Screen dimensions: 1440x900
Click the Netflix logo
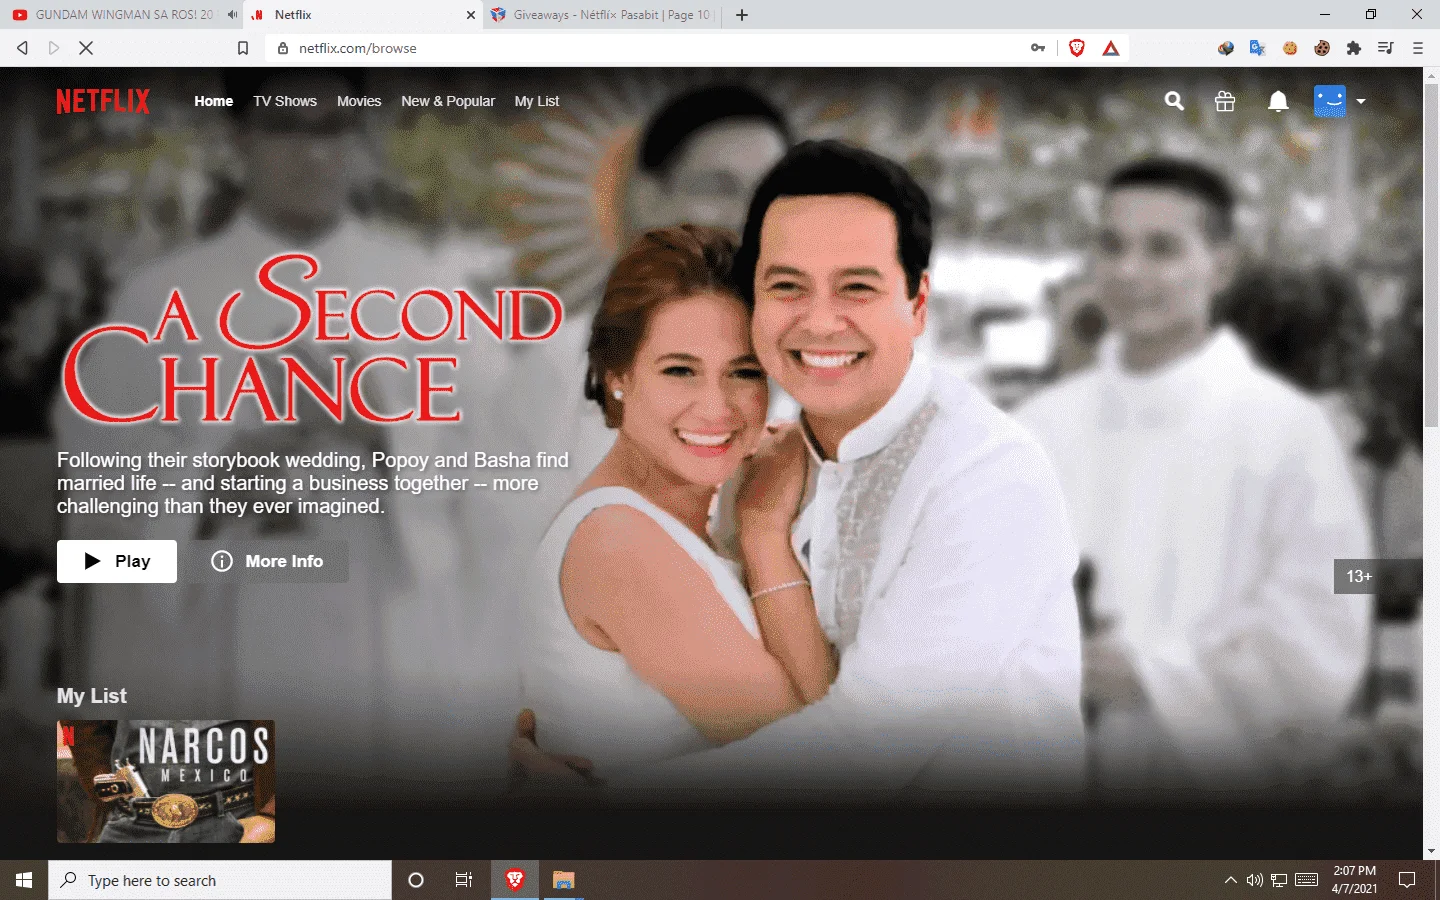tap(103, 101)
